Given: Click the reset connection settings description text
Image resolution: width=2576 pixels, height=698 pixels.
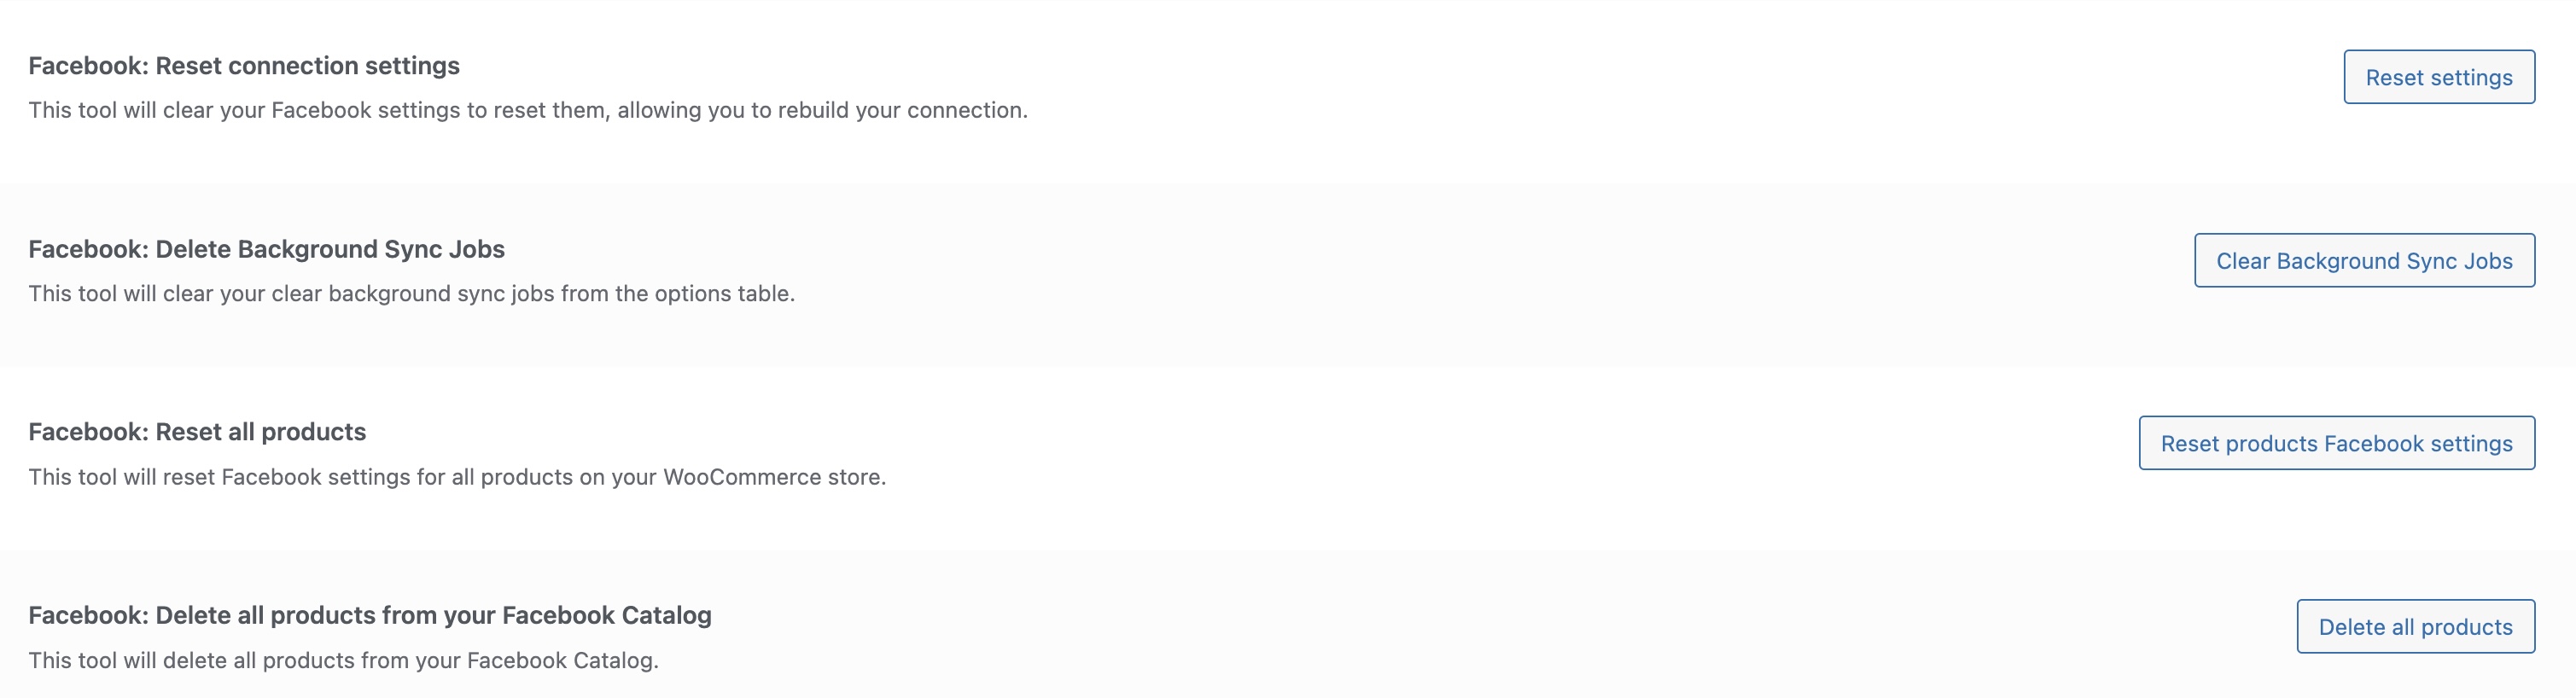Looking at the screenshot, I should point(528,111).
